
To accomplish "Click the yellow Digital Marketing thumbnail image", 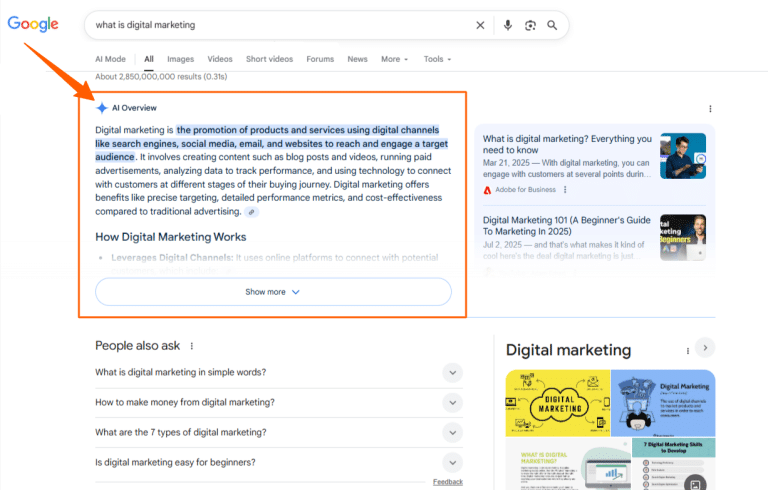I will (x=557, y=403).
